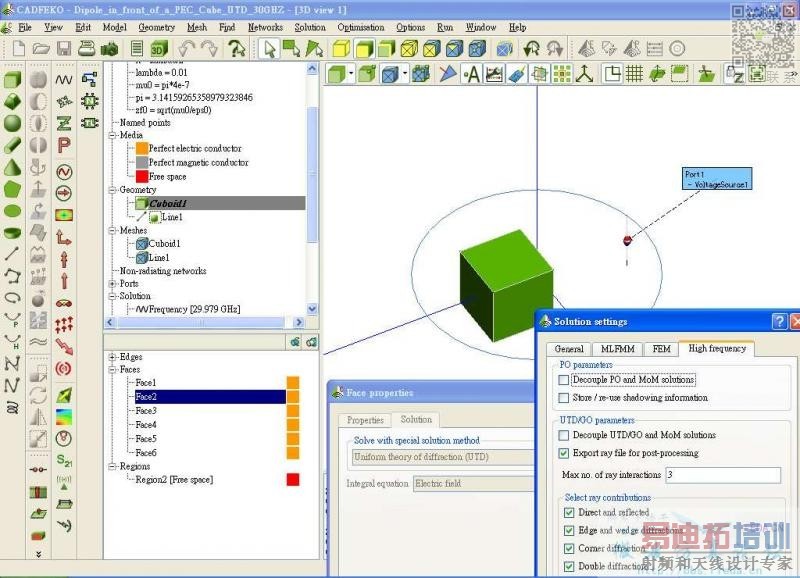Image resolution: width=800 pixels, height=578 pixels.
Task: Open a model file with folder icon
Action: 41,49
